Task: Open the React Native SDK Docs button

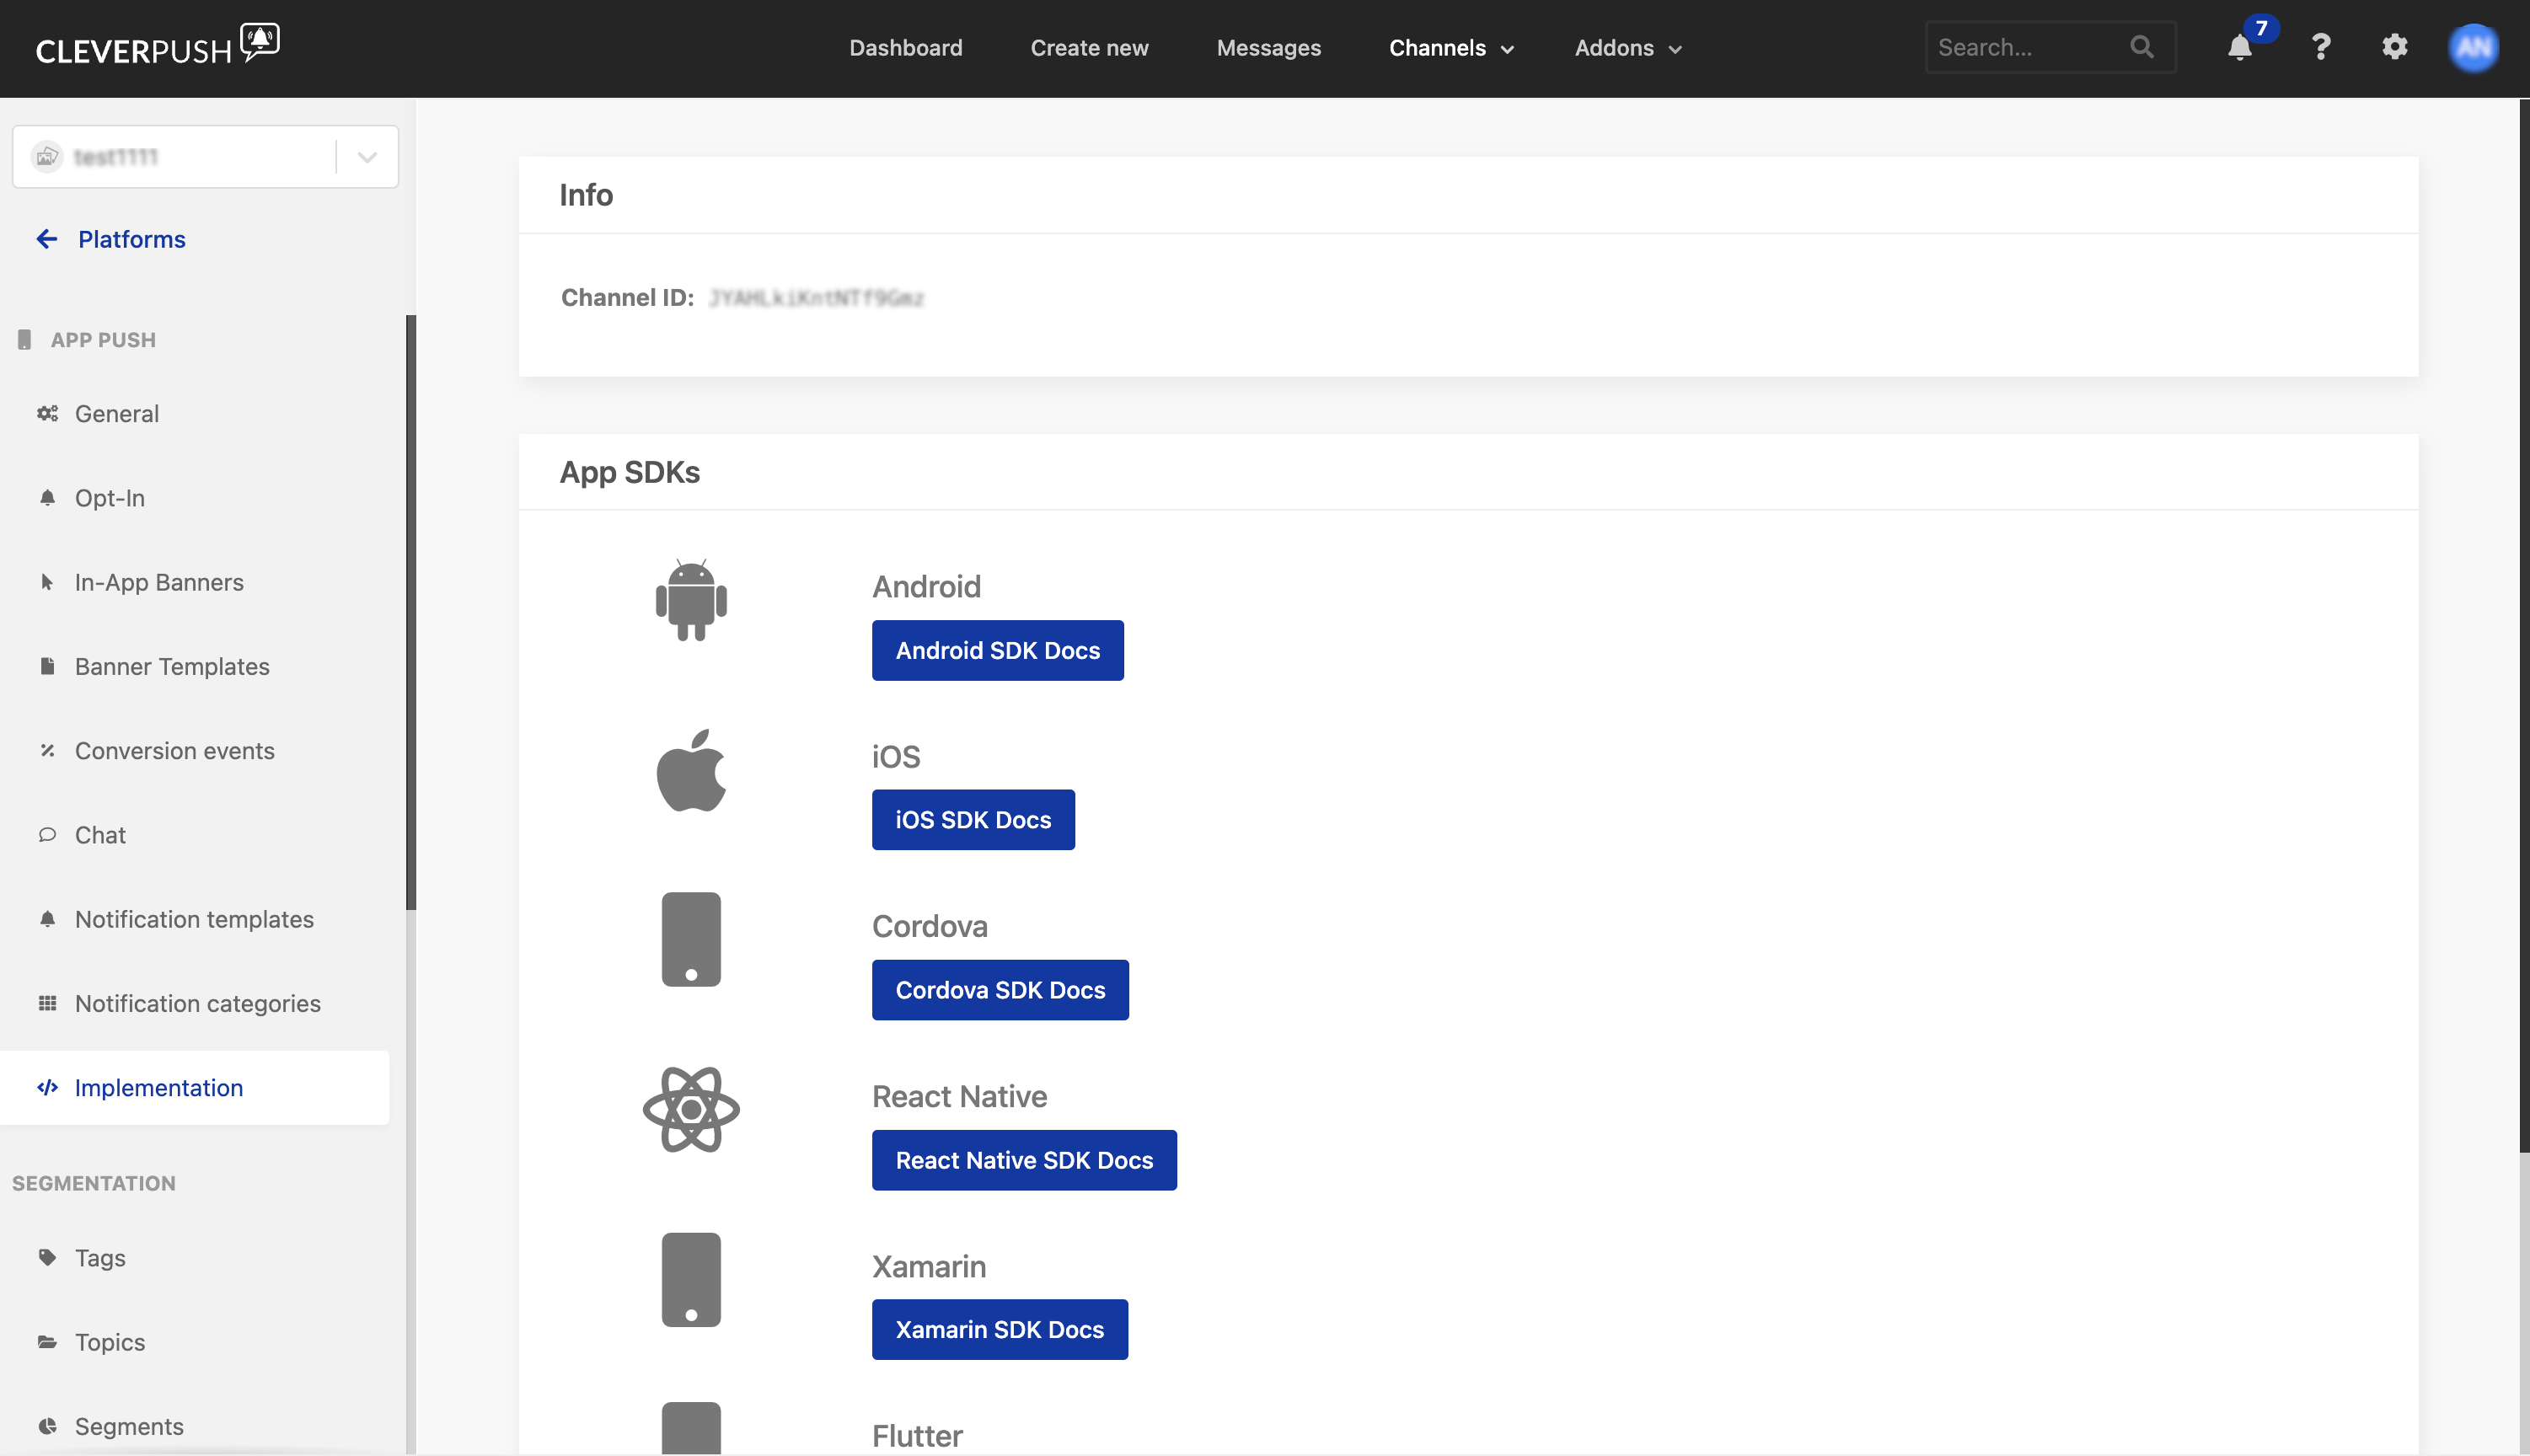Action: coord(1024,1160)
